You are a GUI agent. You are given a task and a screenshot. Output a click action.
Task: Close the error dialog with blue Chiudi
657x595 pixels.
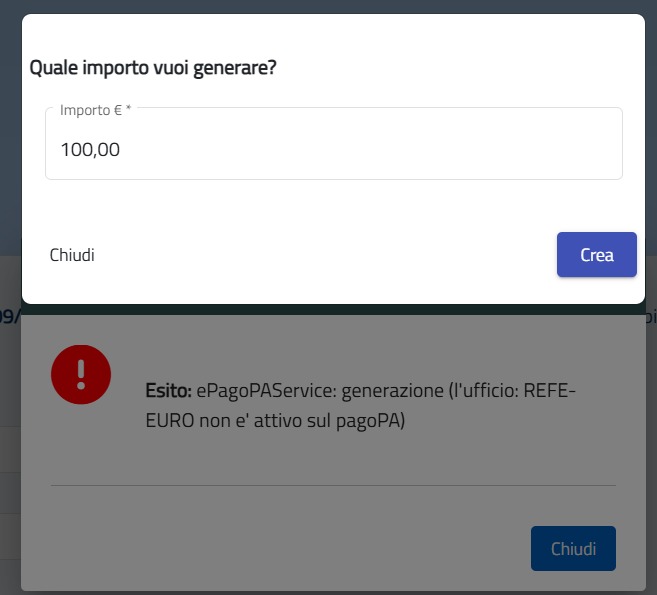point(573,548)
